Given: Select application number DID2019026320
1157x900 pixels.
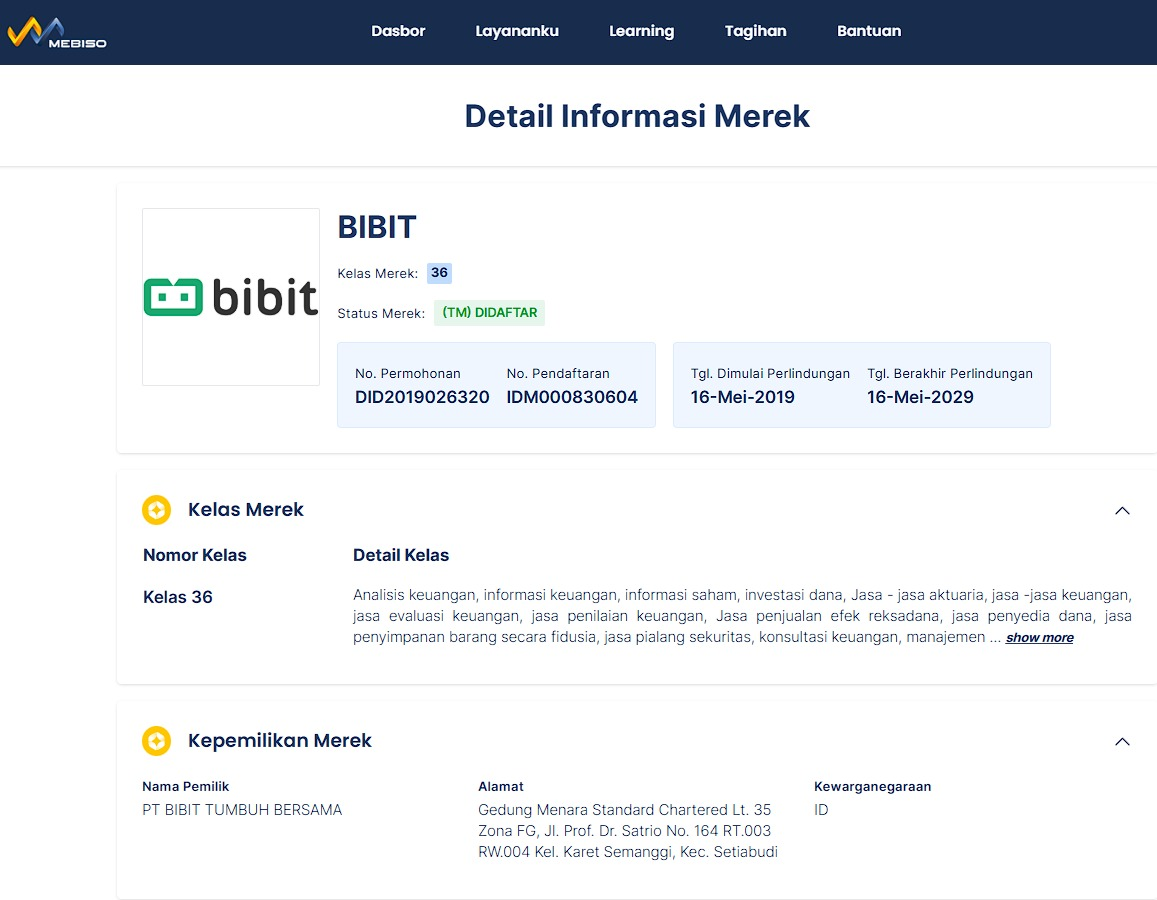Looking at the screenshot, I should click(421, 397).
